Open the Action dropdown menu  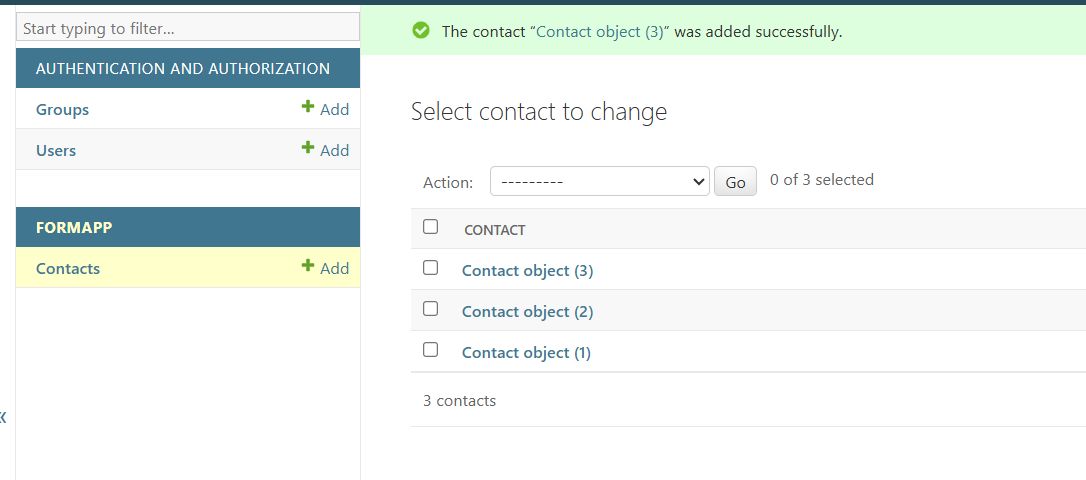click(x=600, y=181)
